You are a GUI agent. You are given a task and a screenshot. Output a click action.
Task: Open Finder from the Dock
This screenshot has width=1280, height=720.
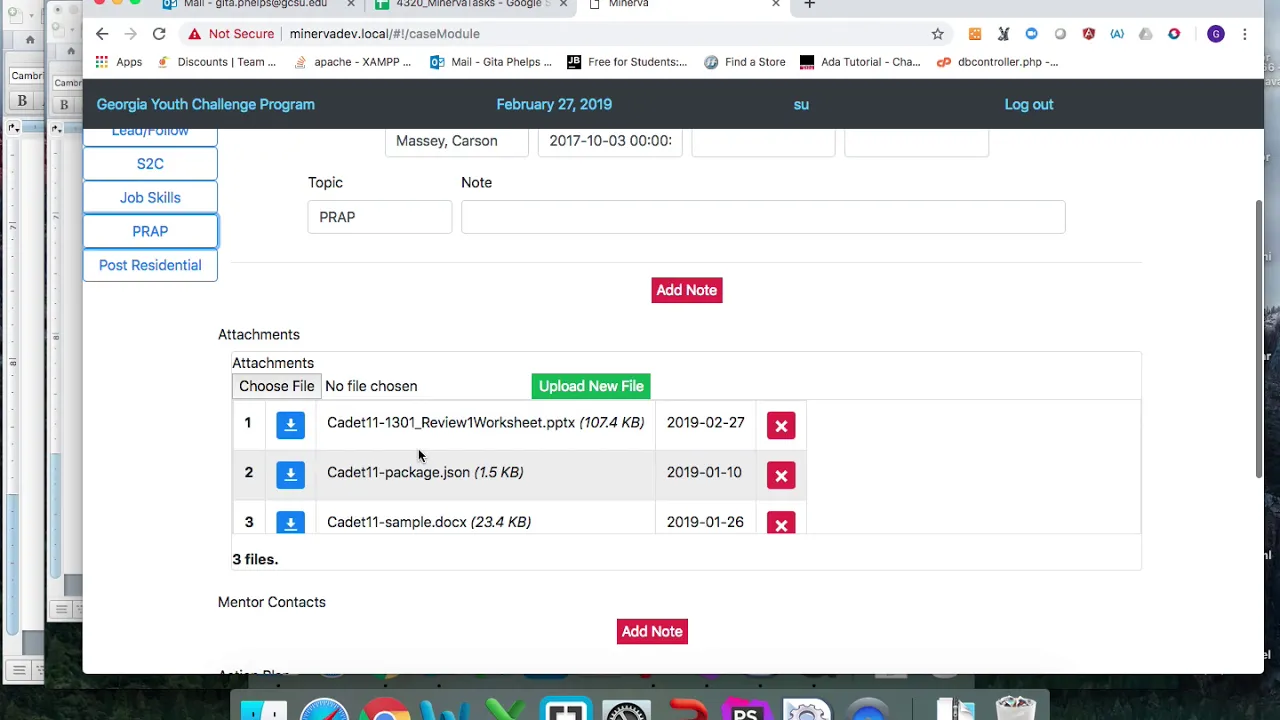coord(264,710)
